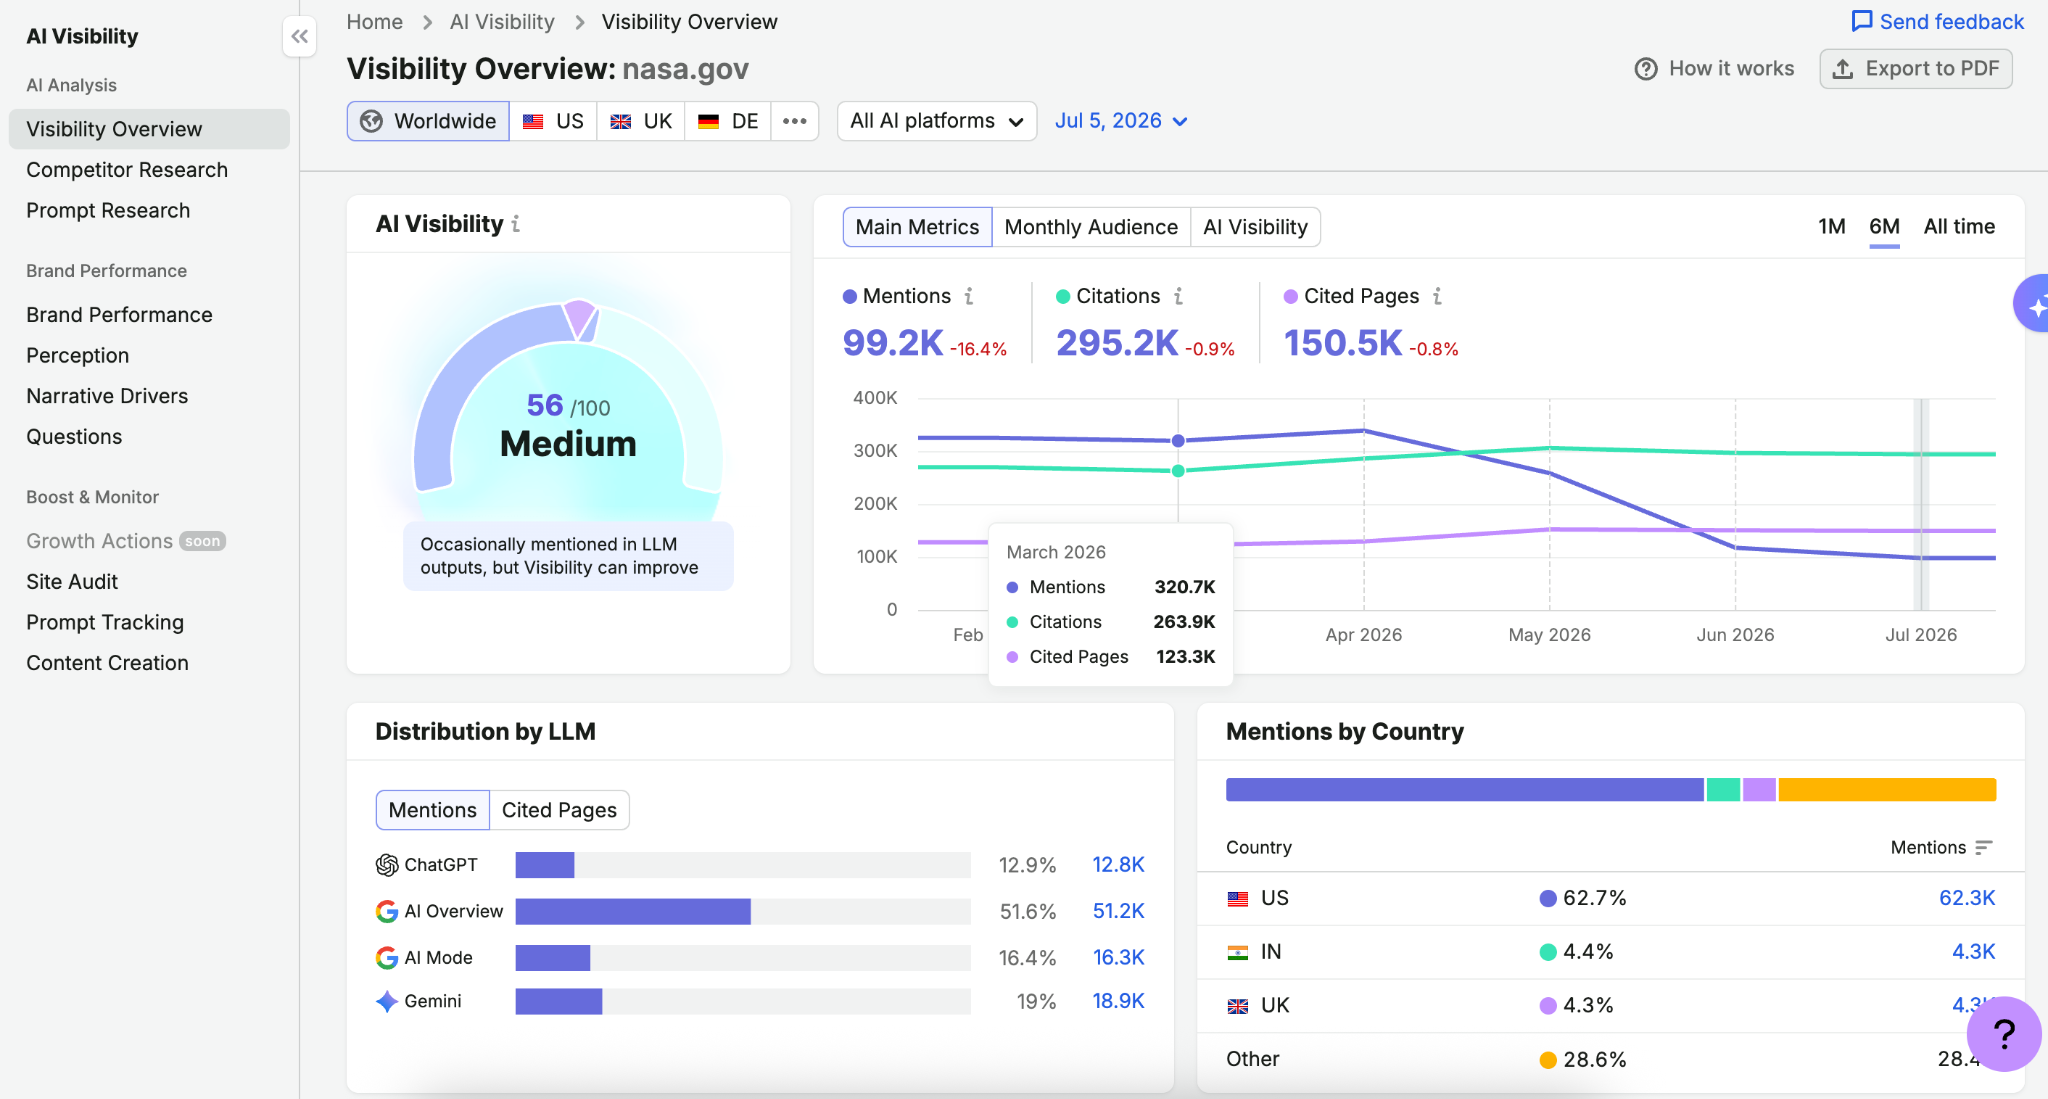This screenshot has width=2048, height=1099.
Task: Click the UK flag in country table
Action: [1238, 1006]
